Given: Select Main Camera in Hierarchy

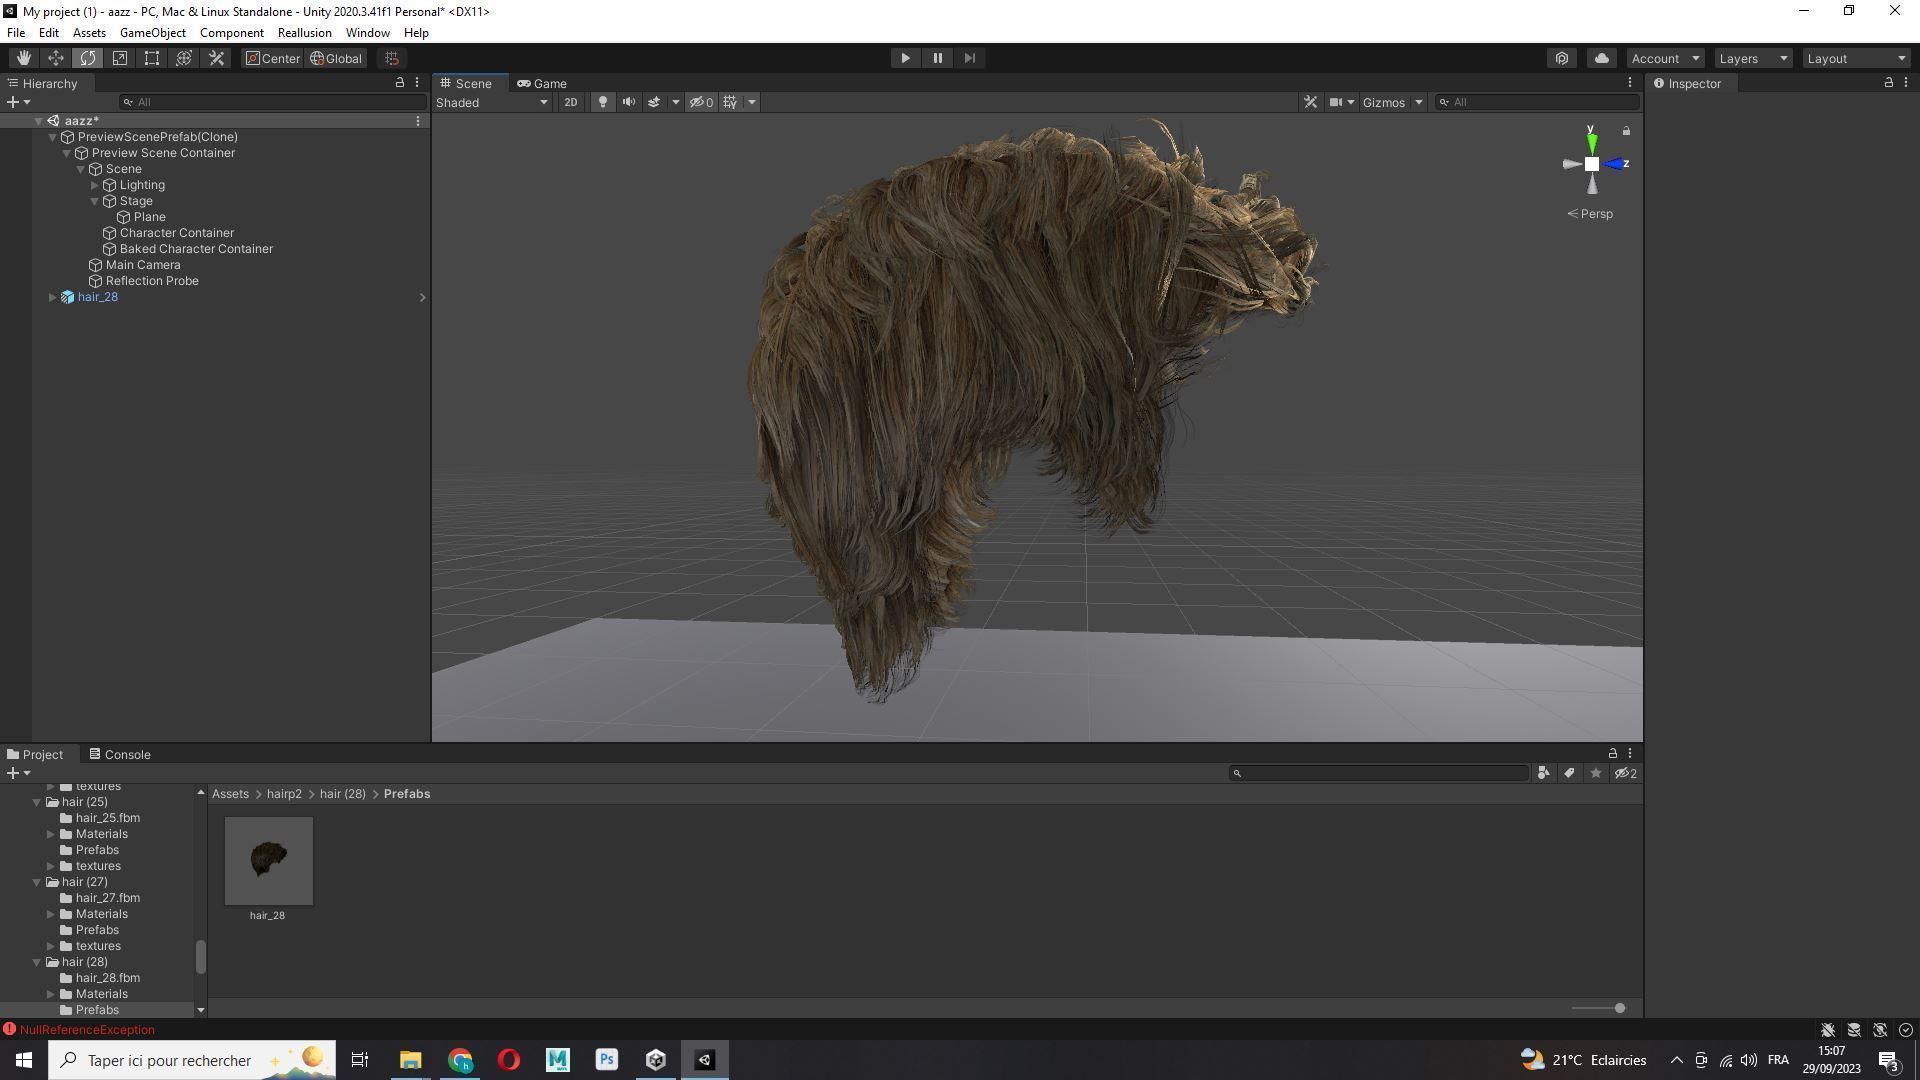Looking at the screenshot, I should pos(143,265).
